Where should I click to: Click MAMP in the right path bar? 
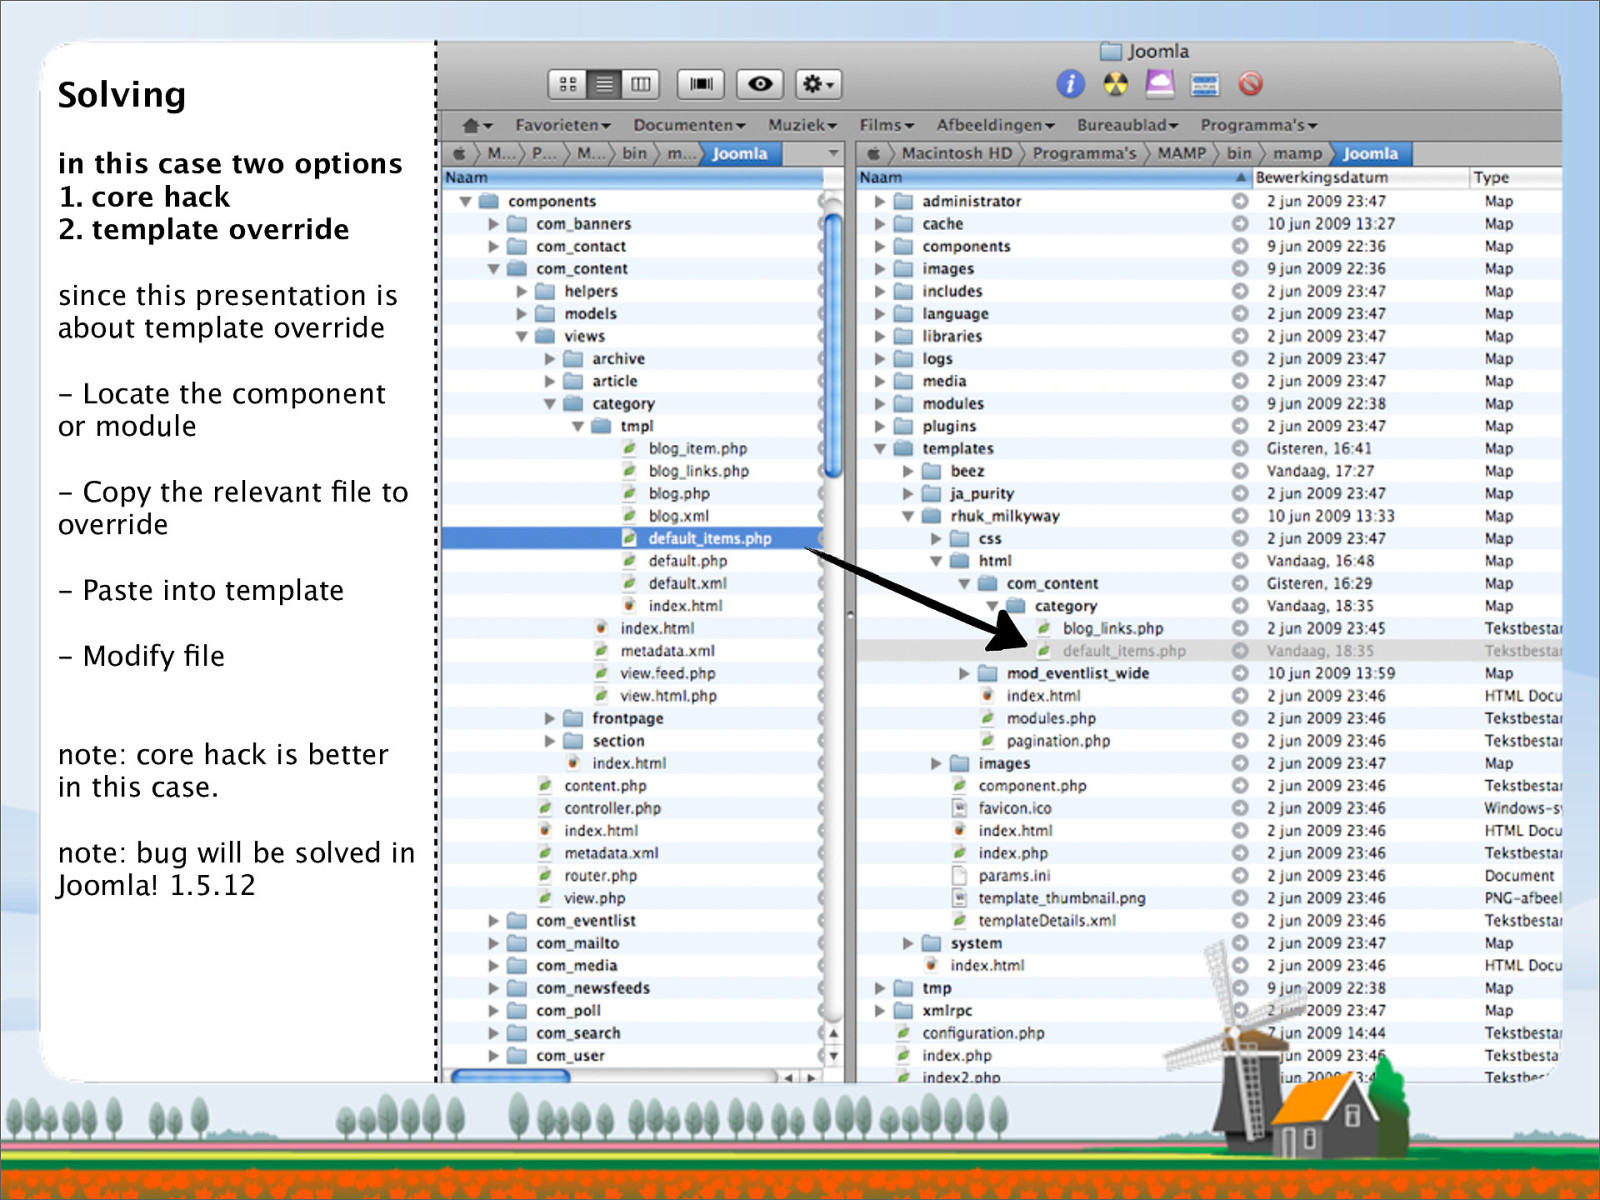click(x=1181, y=153)
